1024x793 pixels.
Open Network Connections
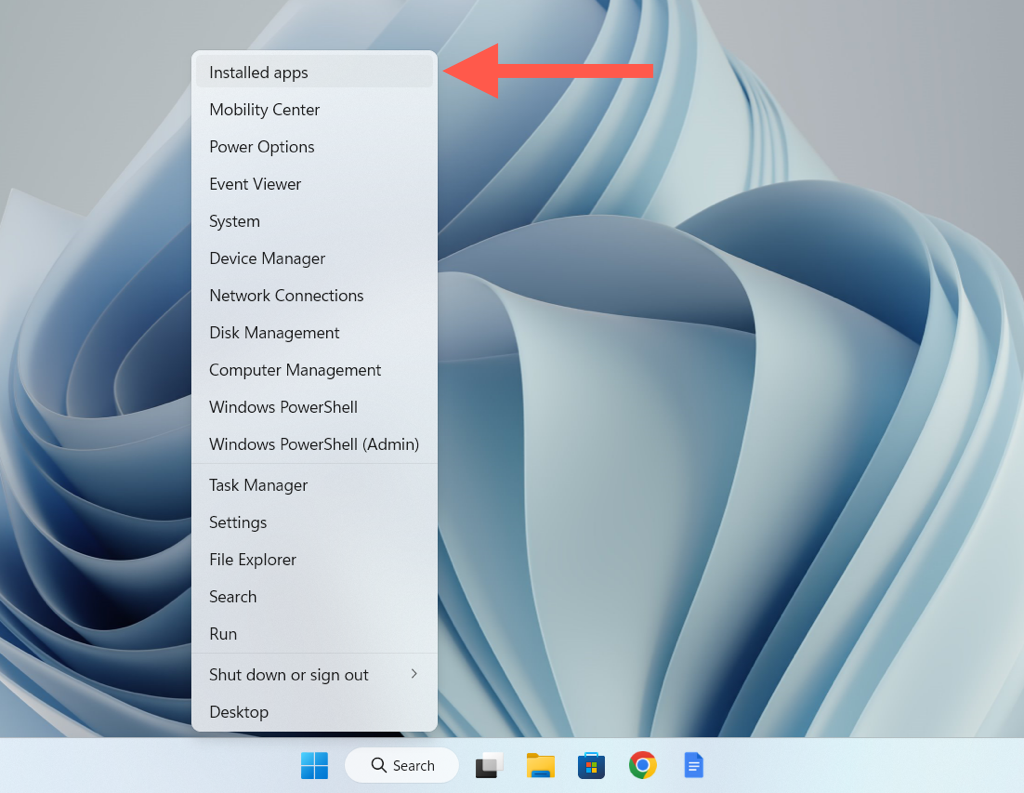point(314,296)
